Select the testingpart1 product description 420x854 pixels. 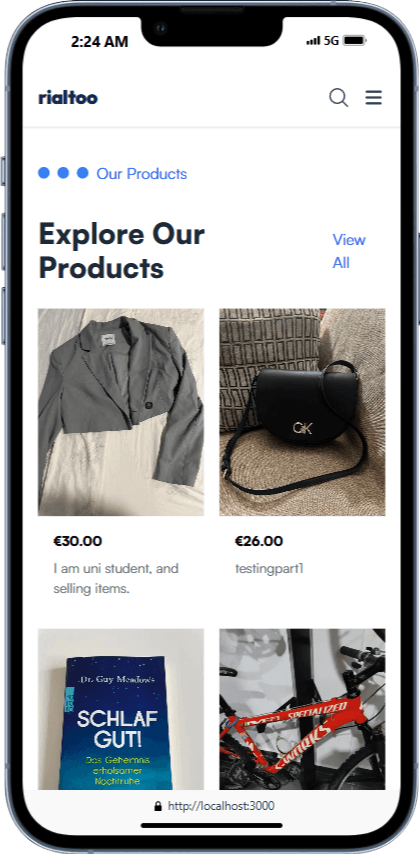tap(269, 569)
